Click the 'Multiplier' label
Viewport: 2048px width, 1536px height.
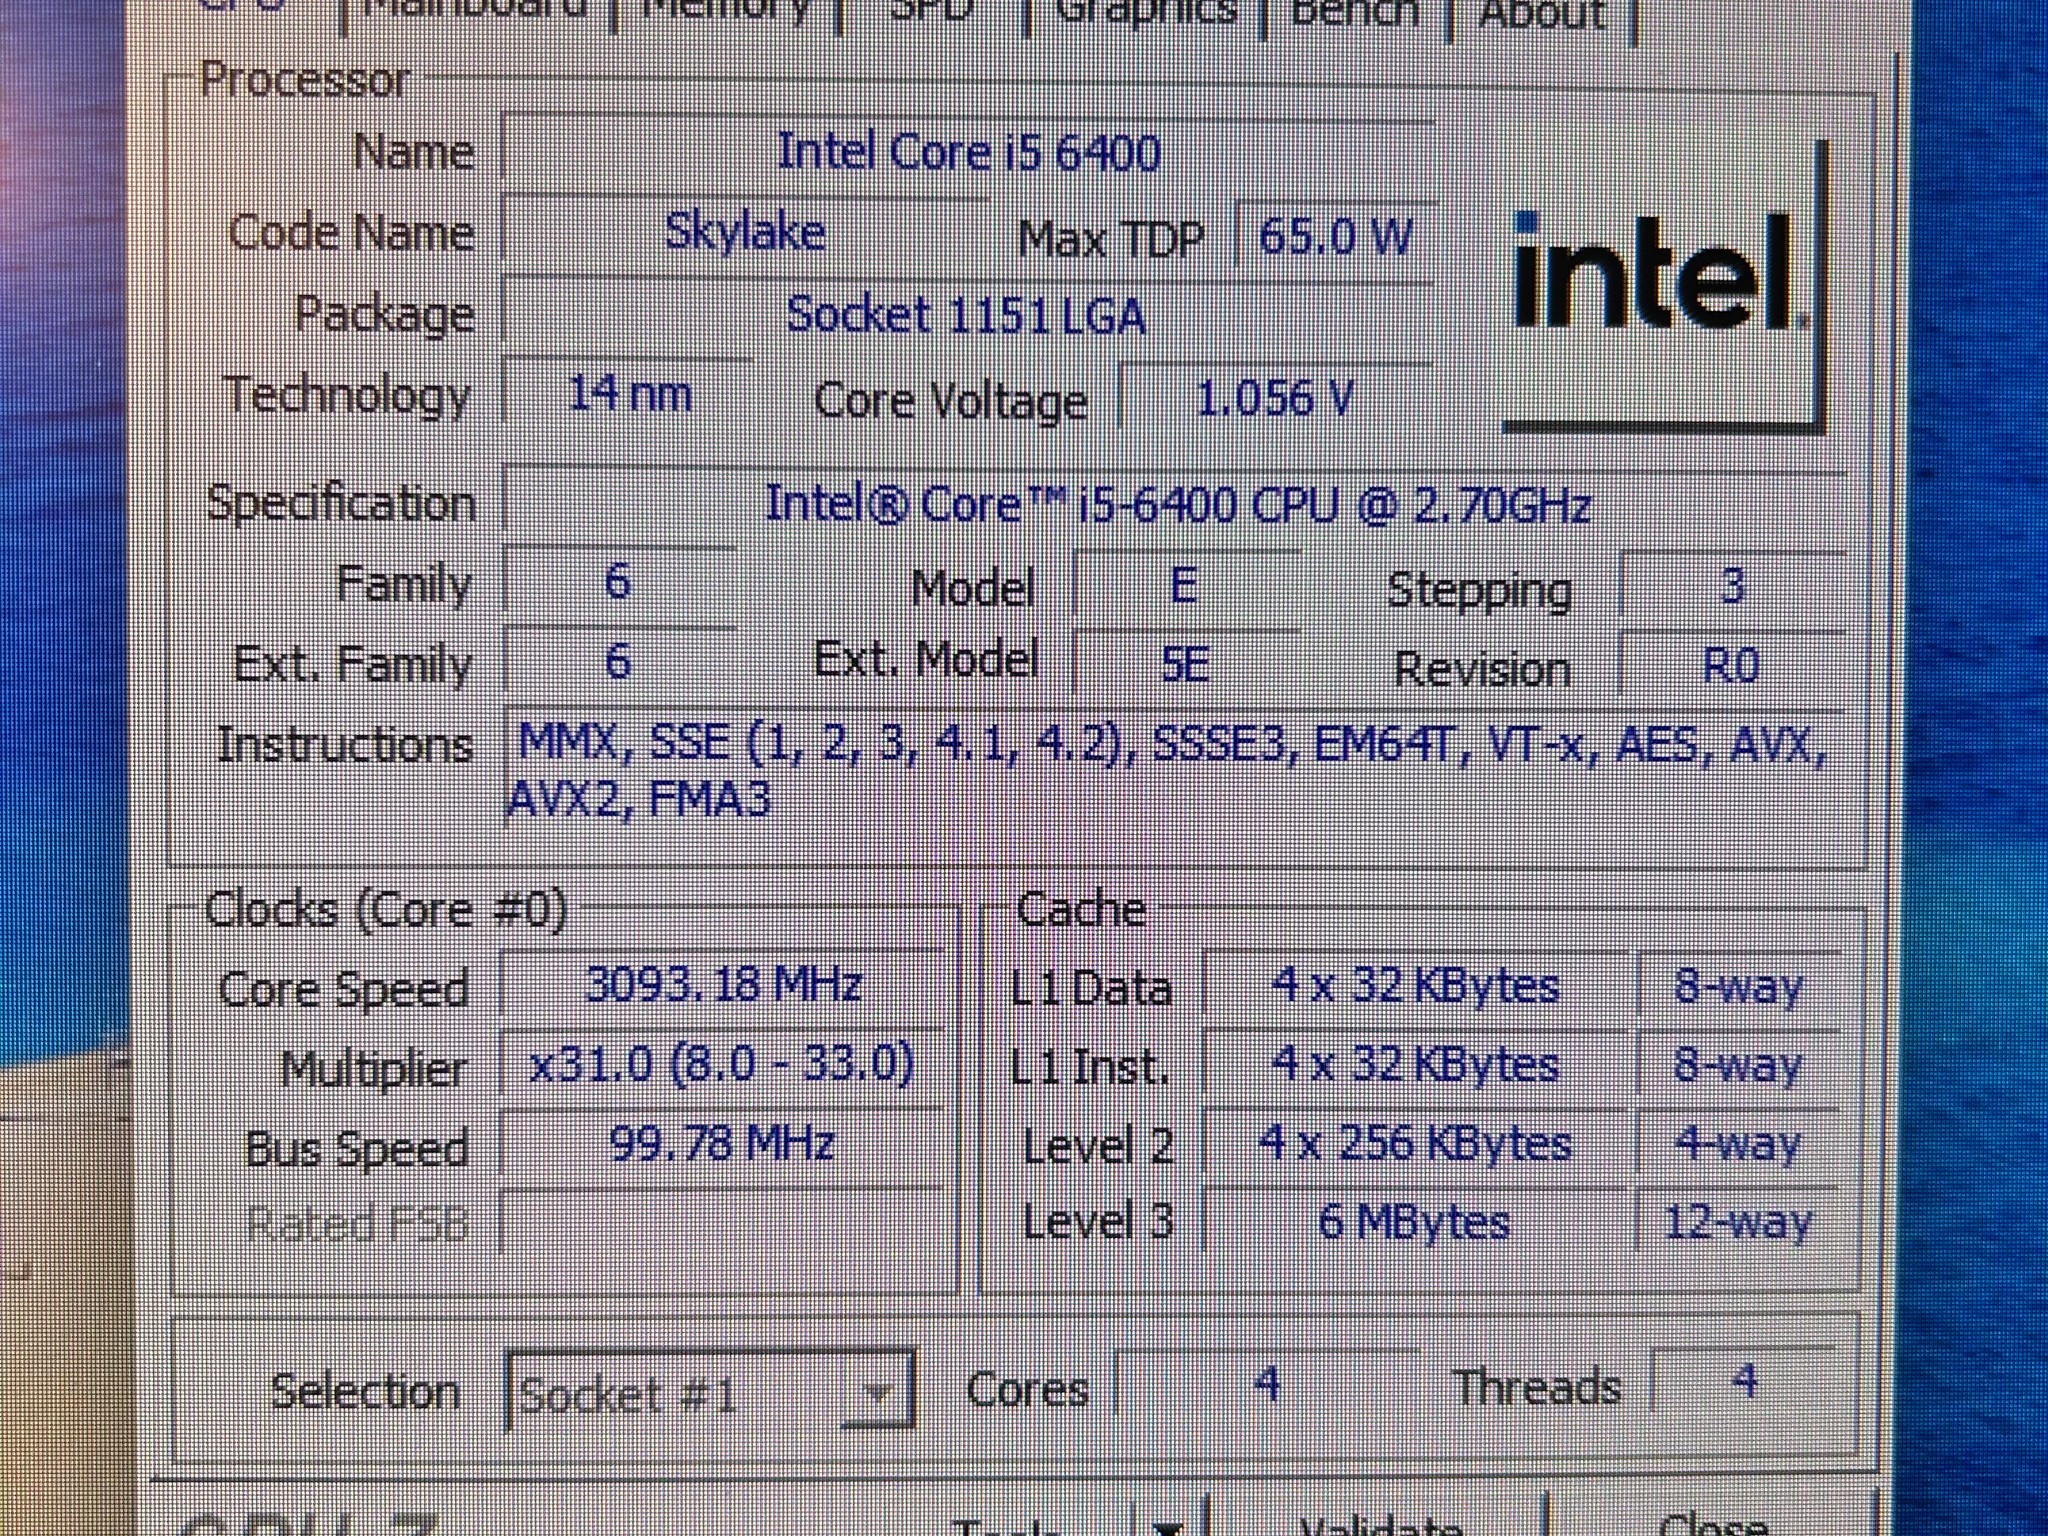pyautogui.click(x=374, y=1070)
